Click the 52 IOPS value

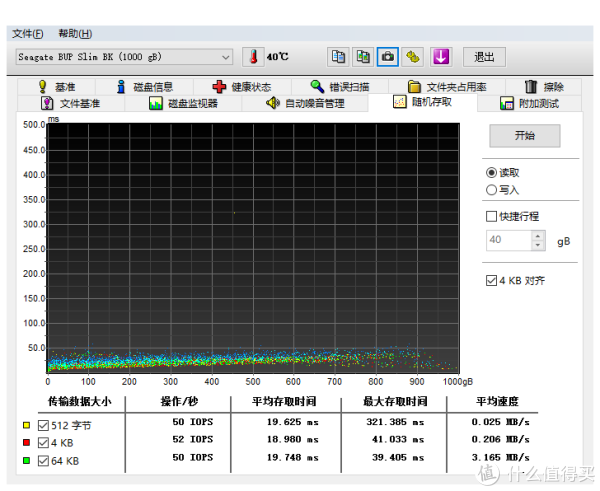point(192,439)
